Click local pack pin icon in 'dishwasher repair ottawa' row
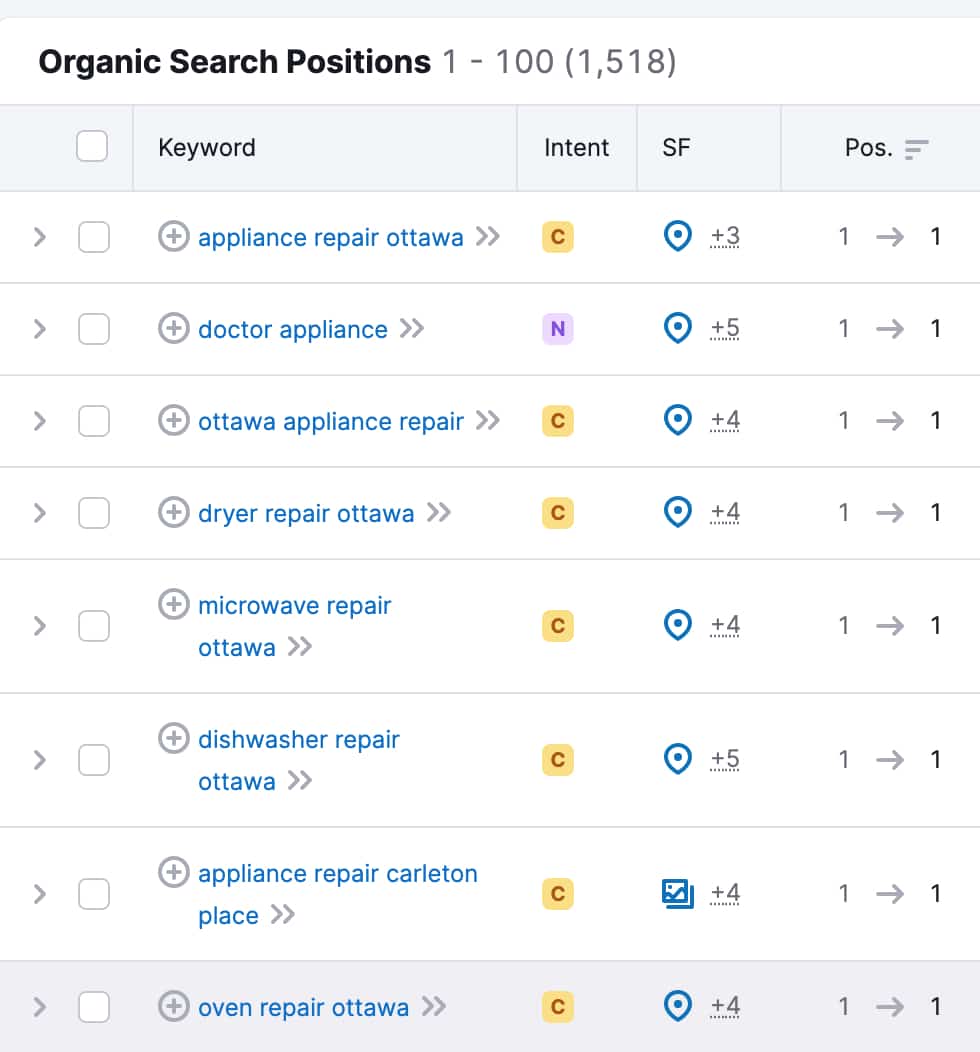 pyautogui.click(x=677, y=759)
